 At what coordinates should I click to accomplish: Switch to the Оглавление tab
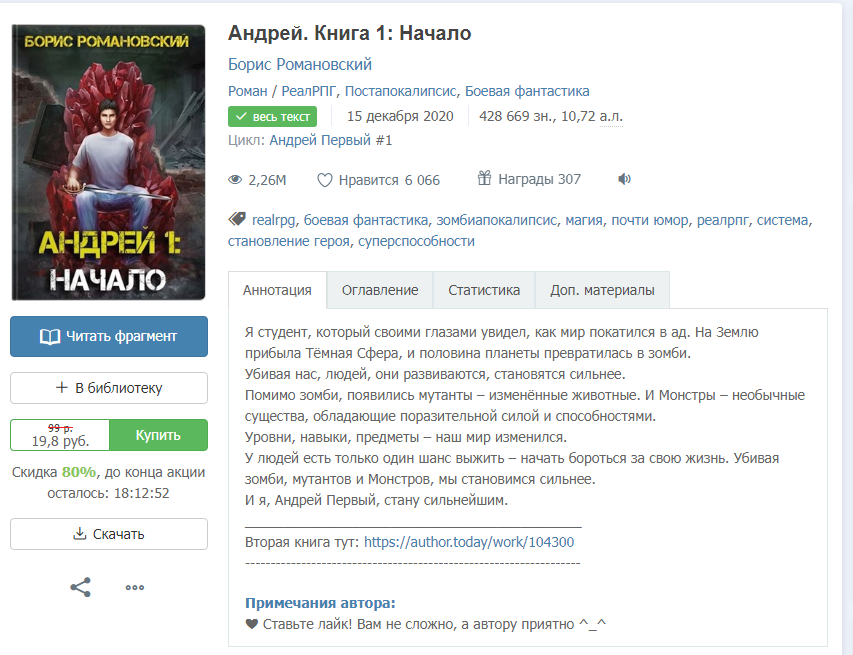pos(380,290)
